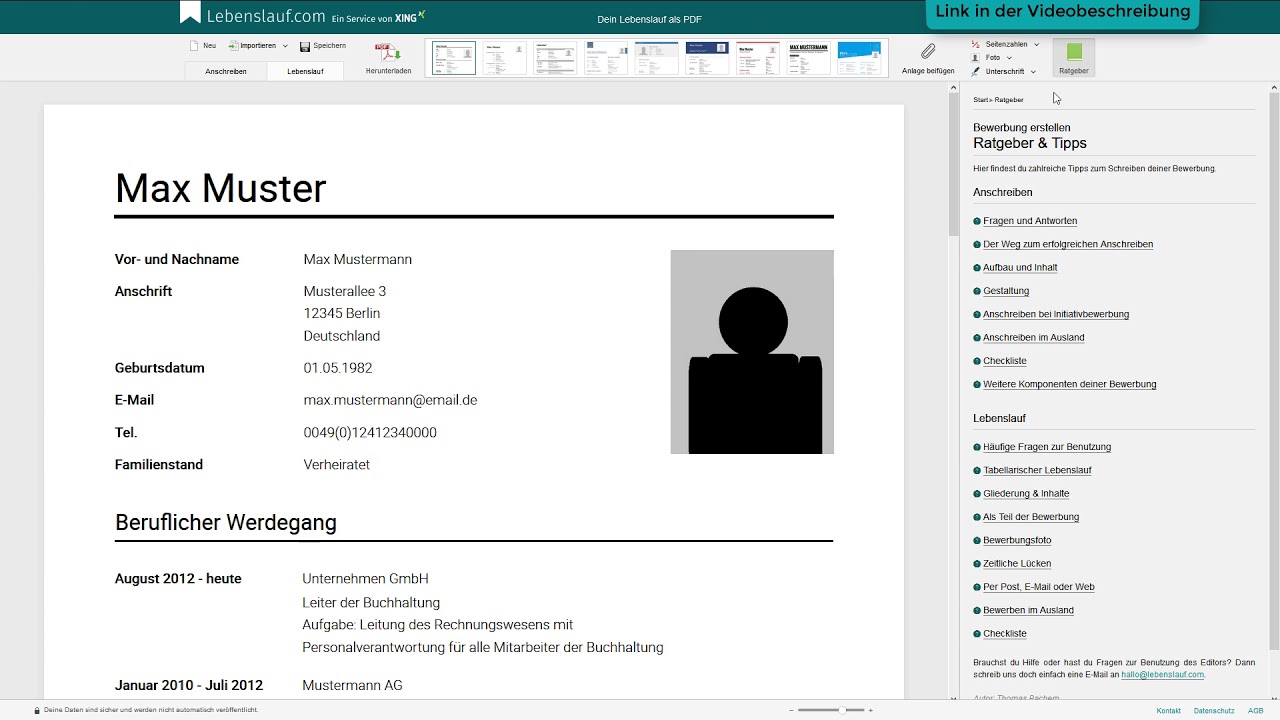Click the August 2012 - heute date

tap(178, 579)
